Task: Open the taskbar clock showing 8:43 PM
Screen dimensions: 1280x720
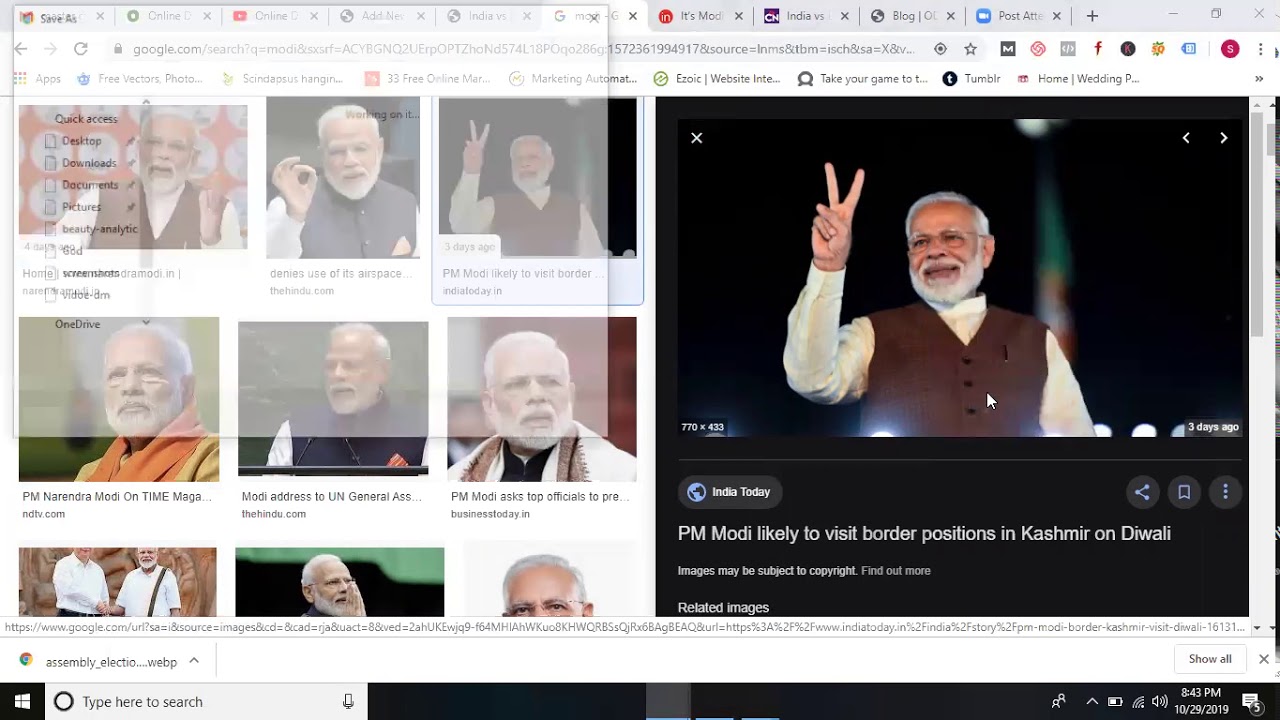Action: click(x=1203, y=701)
